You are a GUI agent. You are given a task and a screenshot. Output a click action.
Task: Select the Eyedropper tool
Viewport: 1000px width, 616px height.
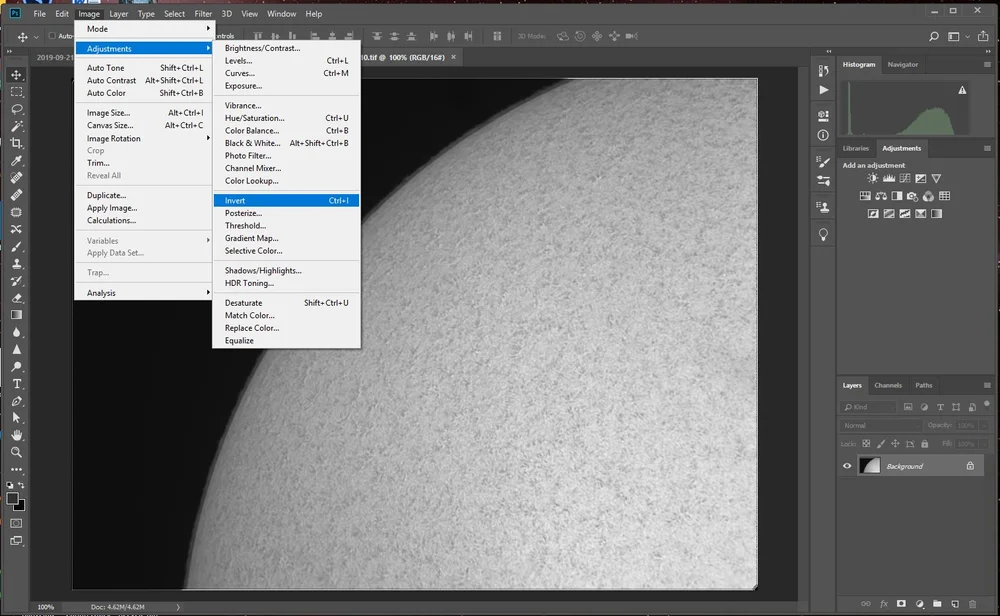17,161
